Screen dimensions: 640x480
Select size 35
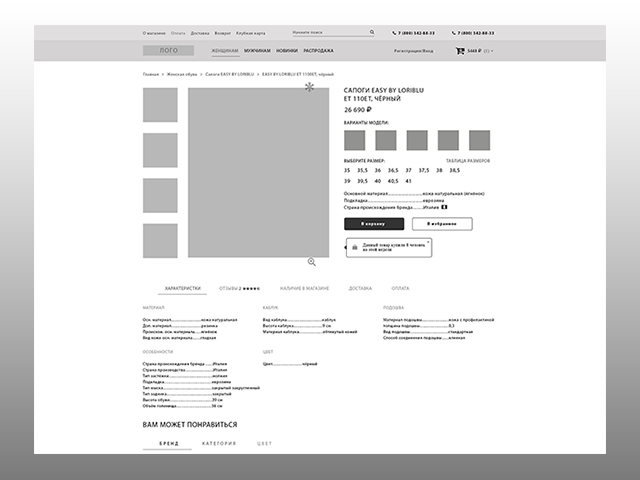tap(347, 171)
